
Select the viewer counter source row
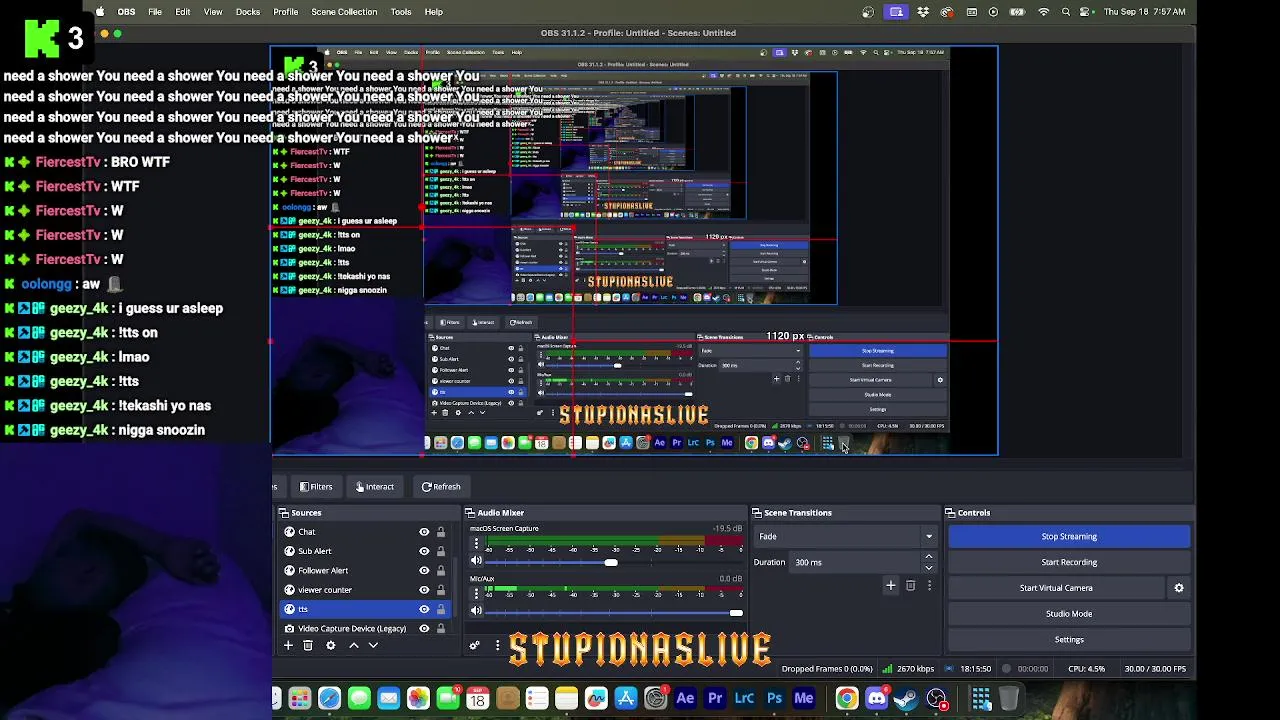click(365, 590)
